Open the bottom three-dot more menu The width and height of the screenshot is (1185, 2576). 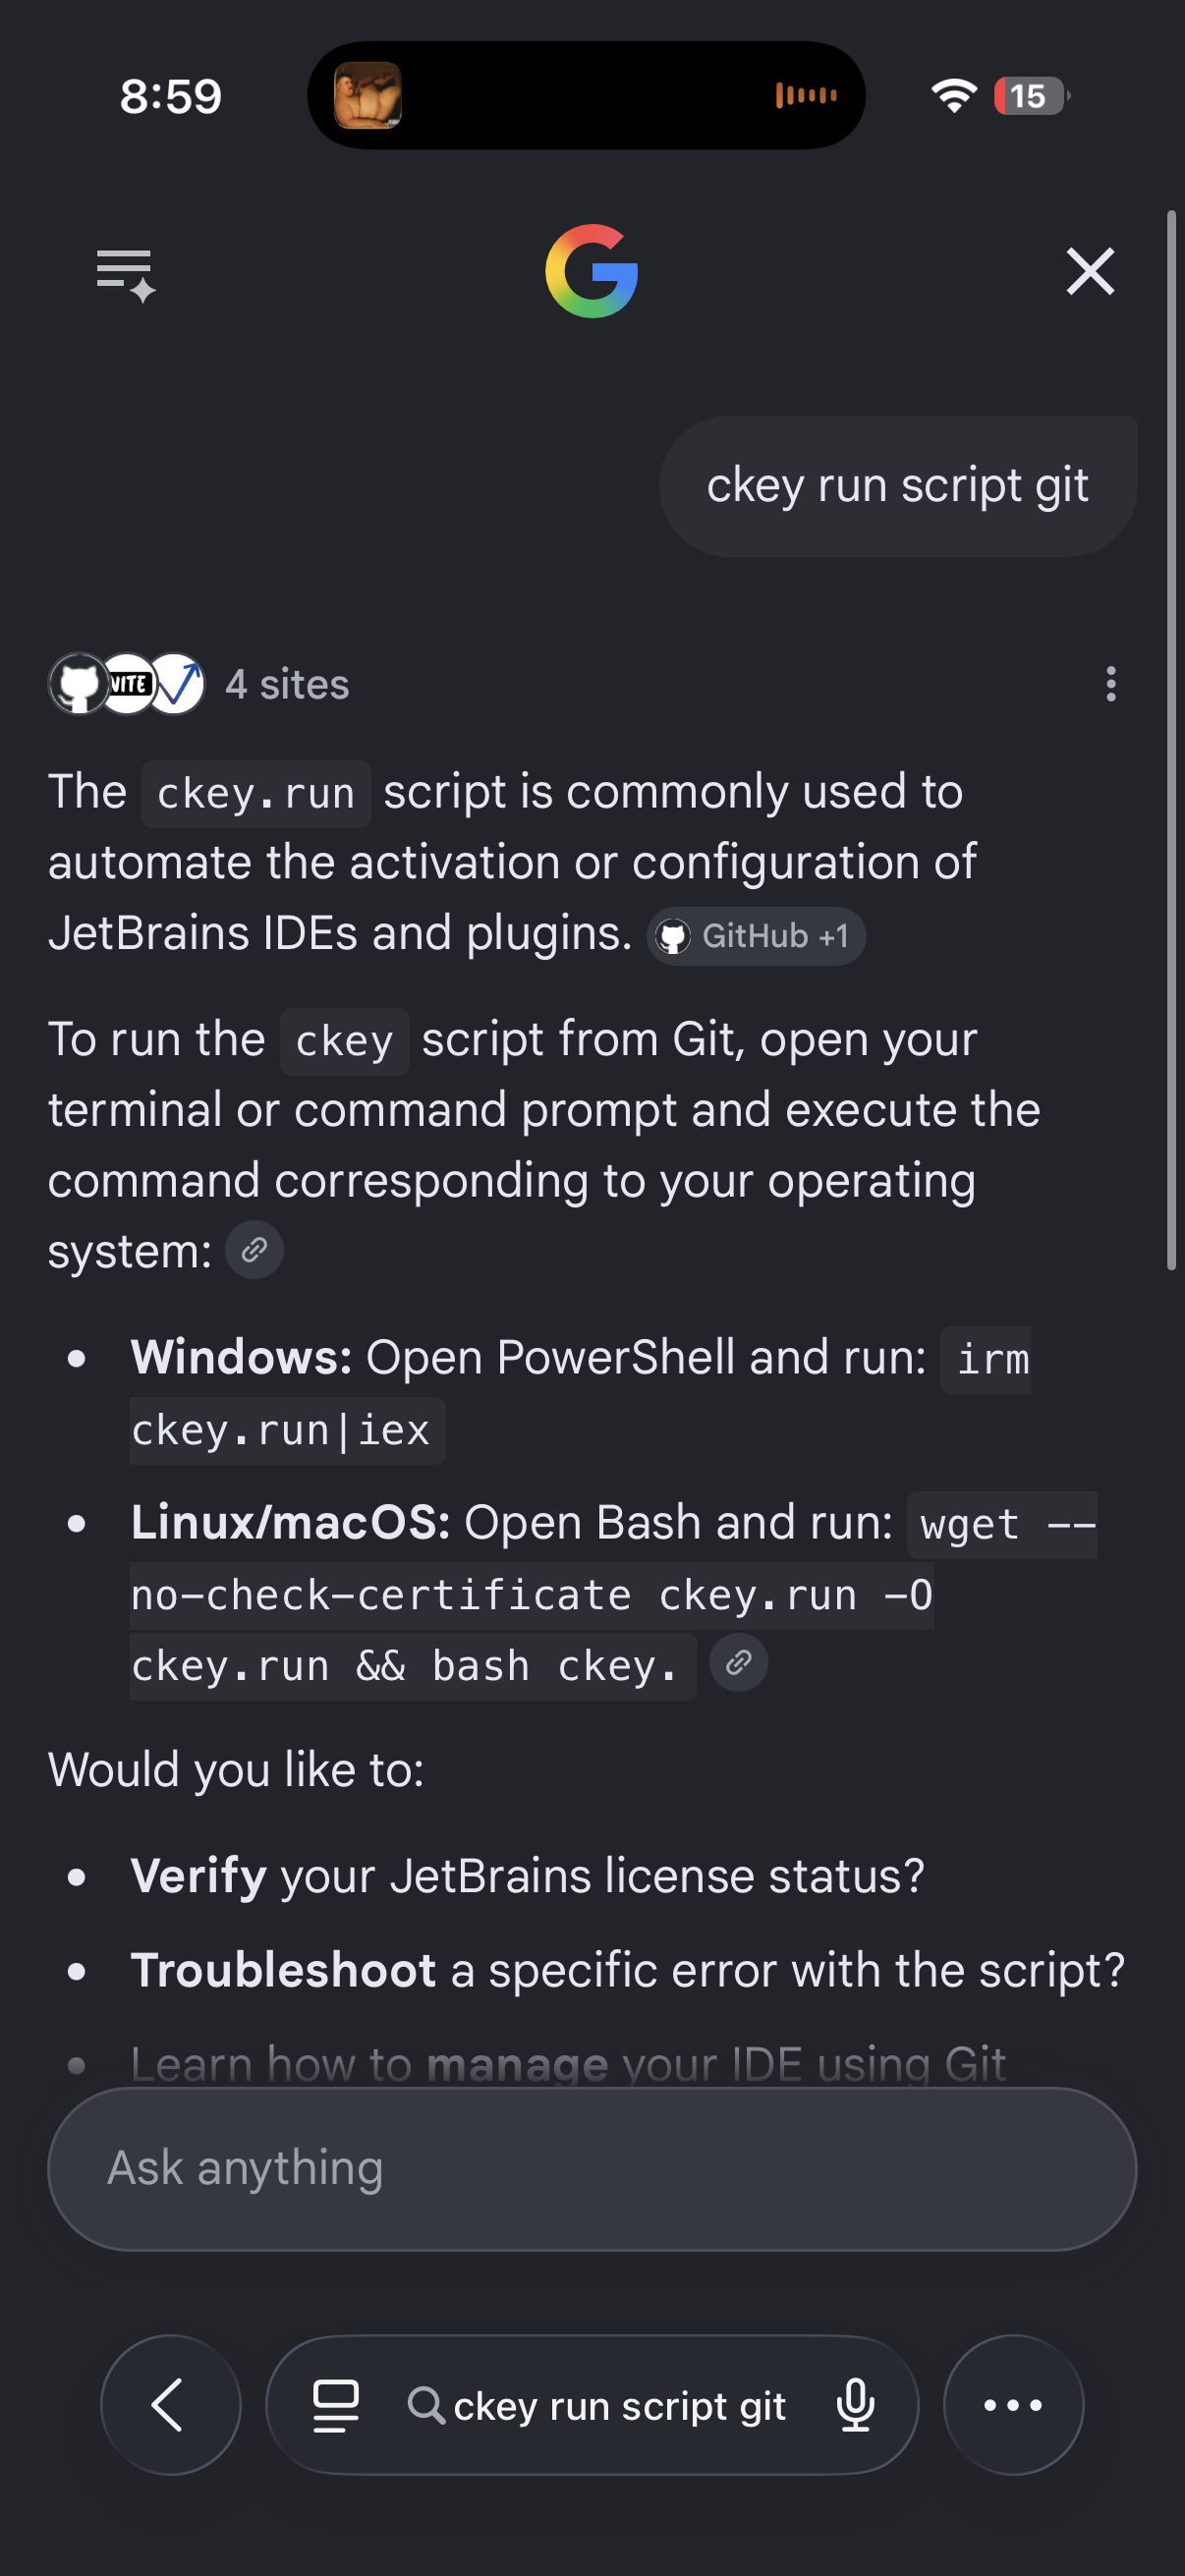[1013, 2405]
